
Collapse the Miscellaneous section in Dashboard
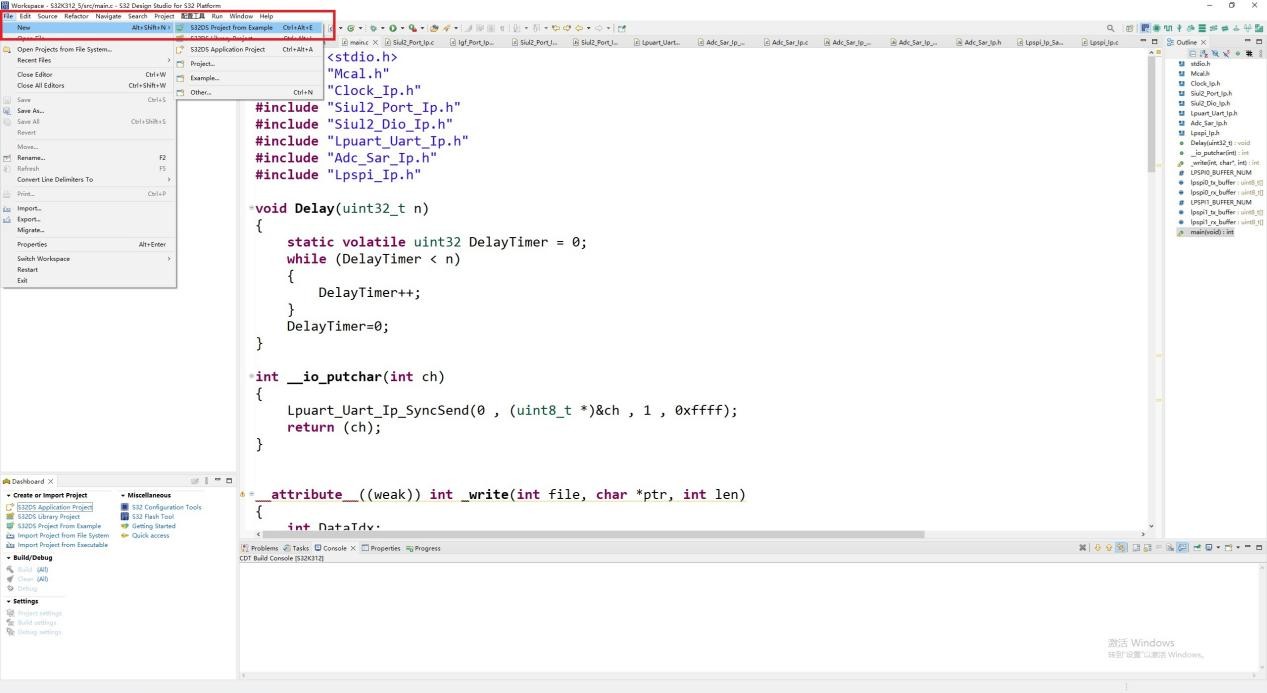tap(123, 495)
